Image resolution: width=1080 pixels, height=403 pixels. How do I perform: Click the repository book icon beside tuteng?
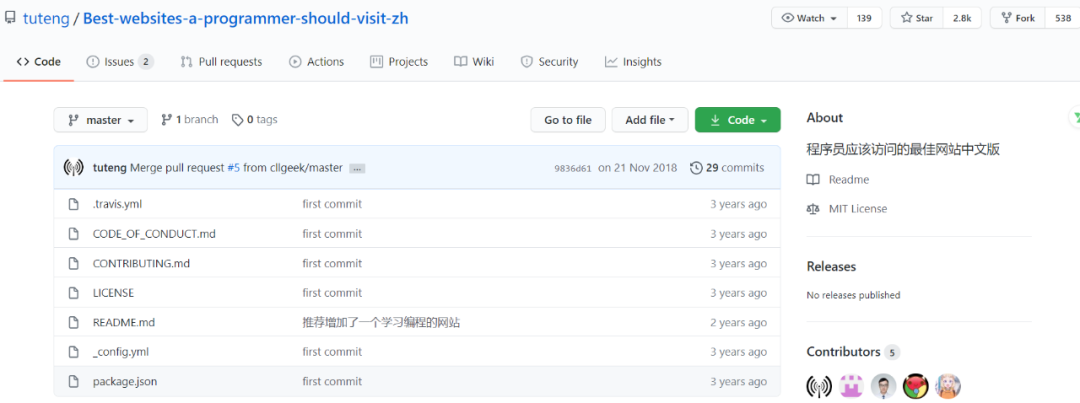click(10, 19)
